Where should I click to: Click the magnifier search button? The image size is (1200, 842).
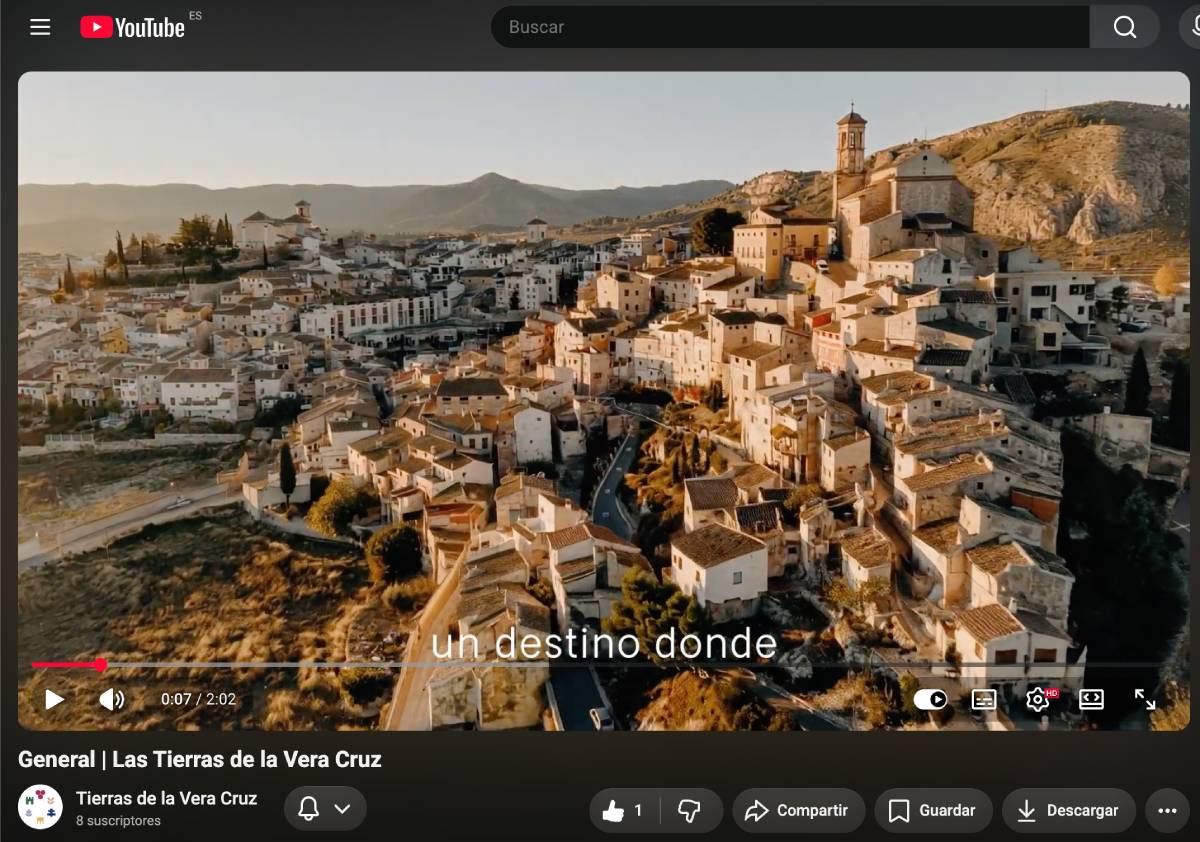coord(1125,27)
